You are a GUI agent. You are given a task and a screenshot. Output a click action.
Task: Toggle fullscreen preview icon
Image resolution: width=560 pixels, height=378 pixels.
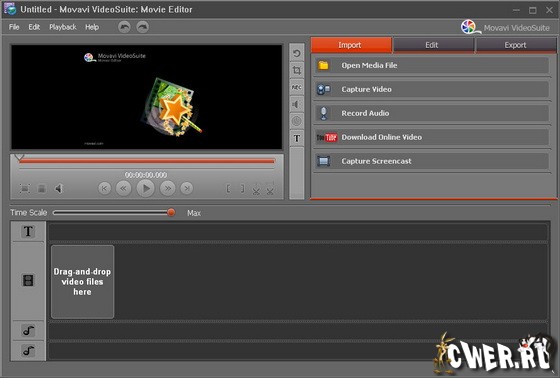(x=25, y=188)
